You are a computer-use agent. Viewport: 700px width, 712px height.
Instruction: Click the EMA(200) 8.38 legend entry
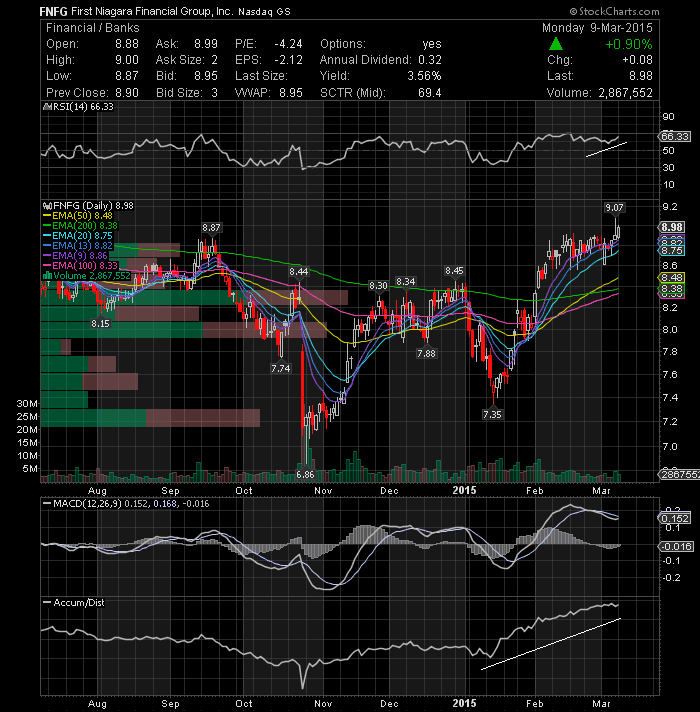(85, 226)
